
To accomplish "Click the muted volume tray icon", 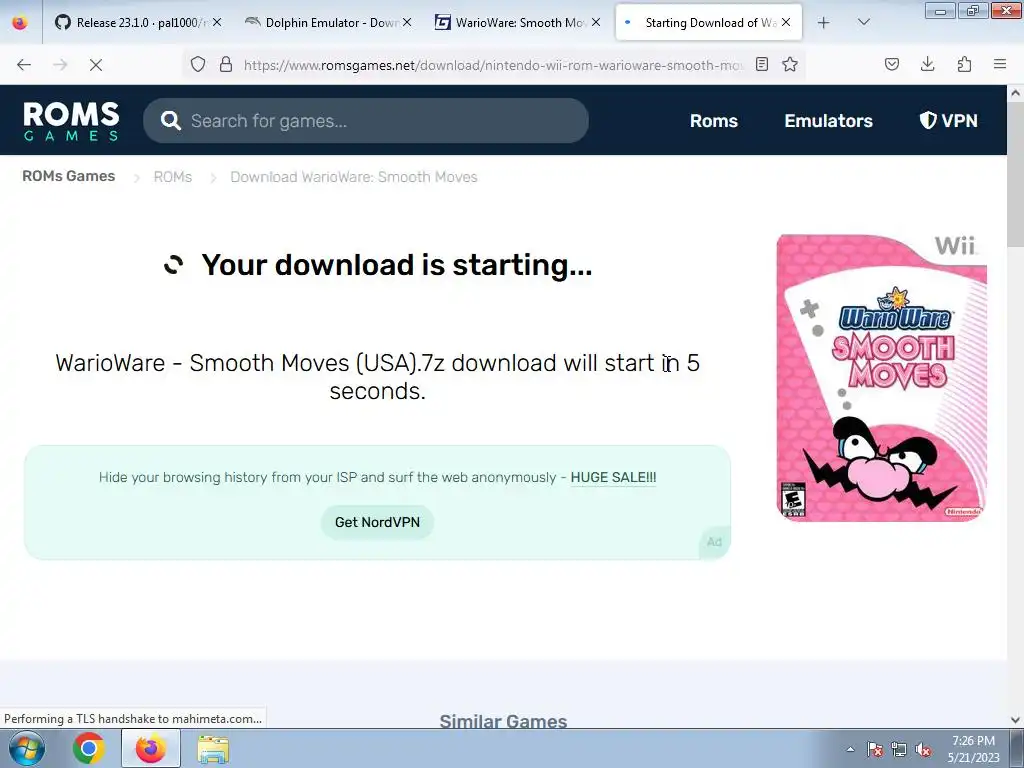I will click(x=923, y=750).
